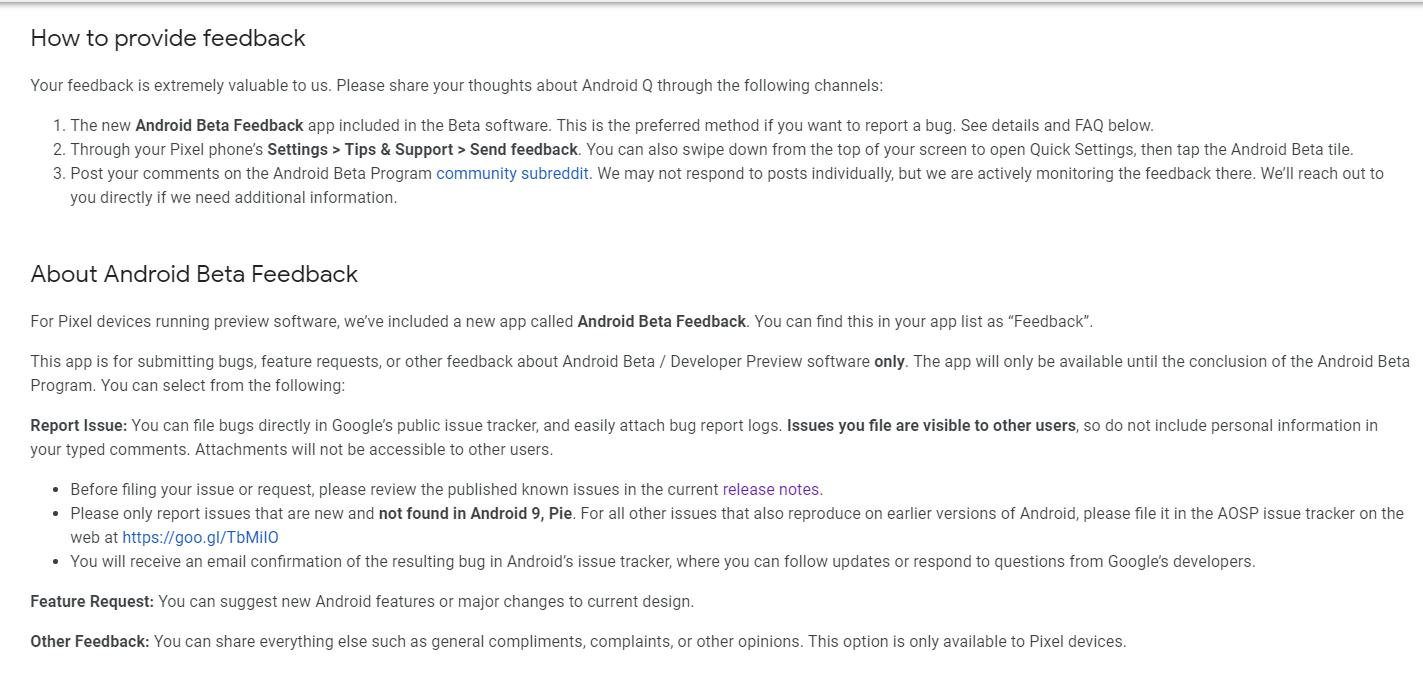
Task: Follow the https://goo.gl/TbMiIO link
Action: point(200,537)
